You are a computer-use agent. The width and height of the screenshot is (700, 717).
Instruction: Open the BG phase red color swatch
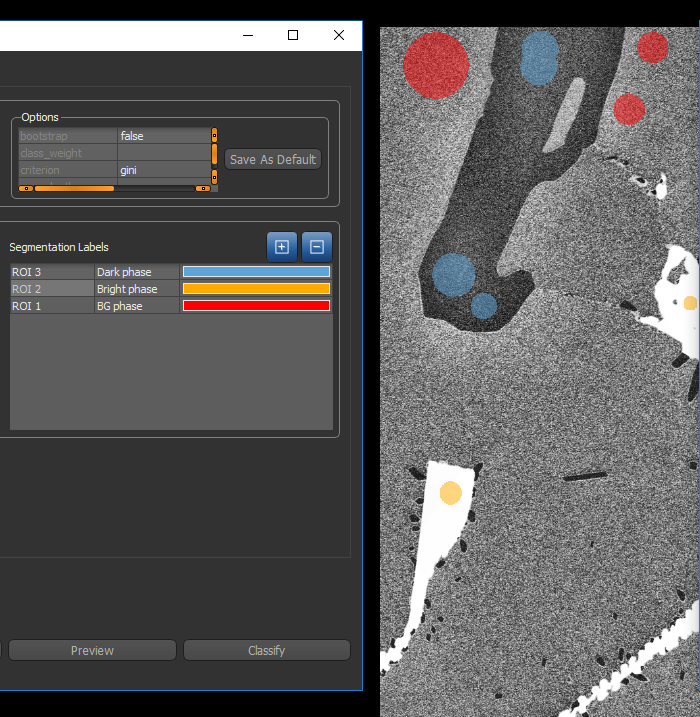tap(256, 306)
